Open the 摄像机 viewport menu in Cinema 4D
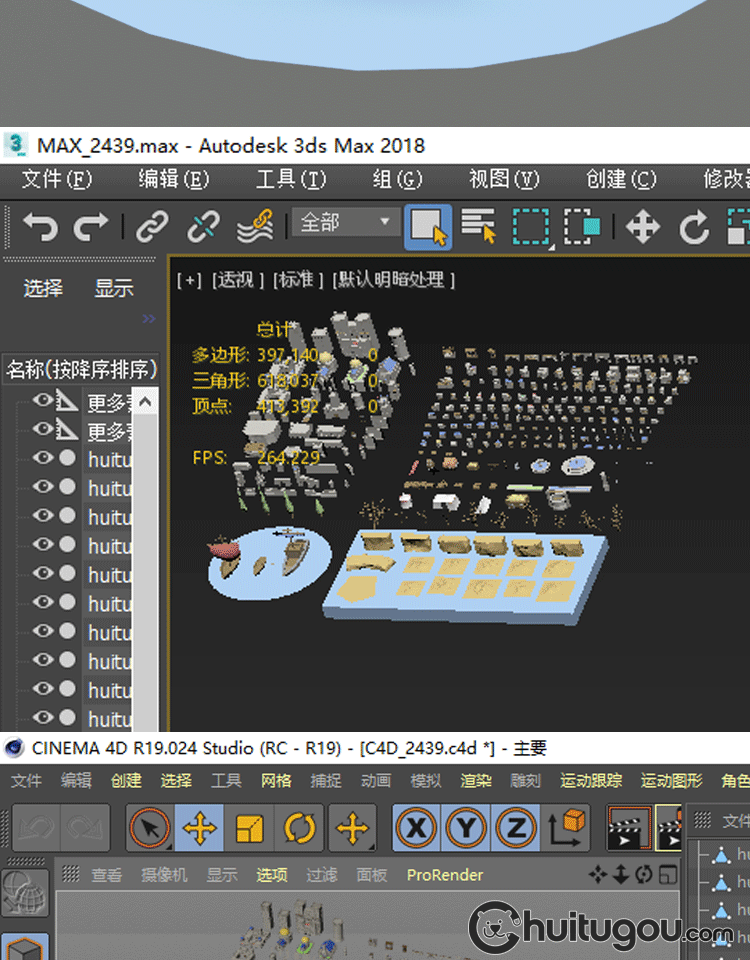750x960 pixels. (164, 875)
